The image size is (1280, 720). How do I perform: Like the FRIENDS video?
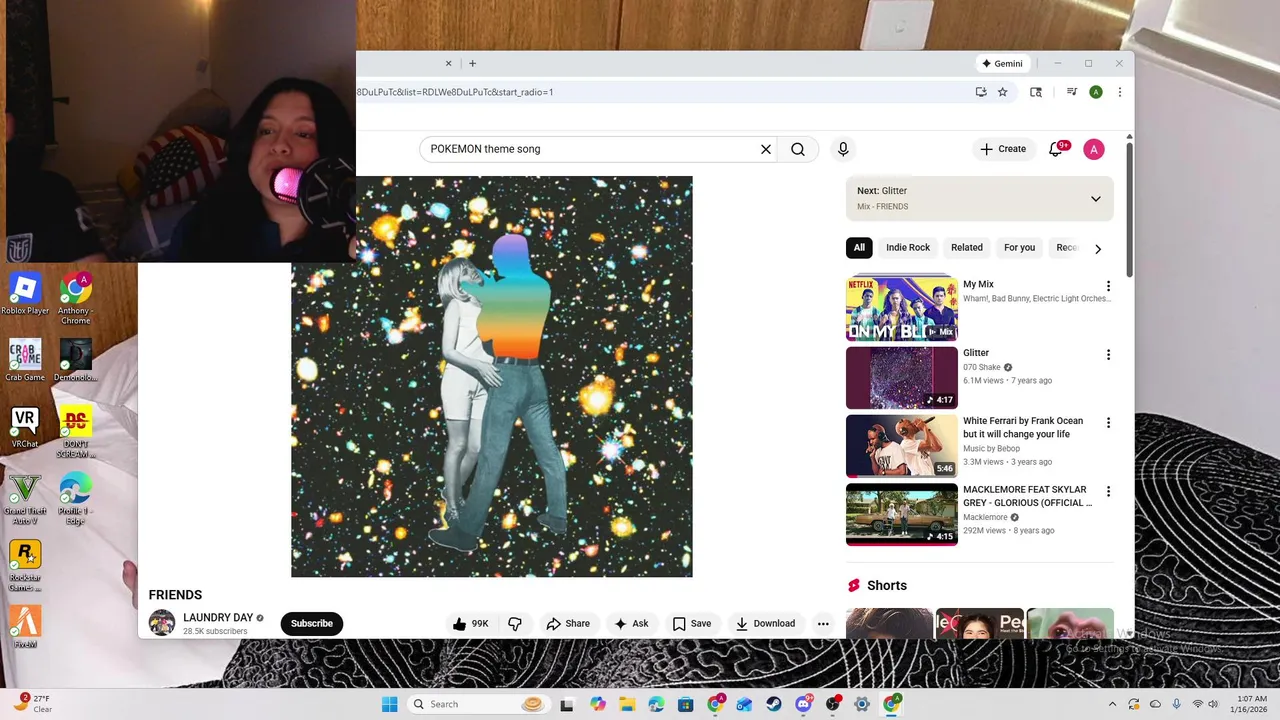pos(470,623)
